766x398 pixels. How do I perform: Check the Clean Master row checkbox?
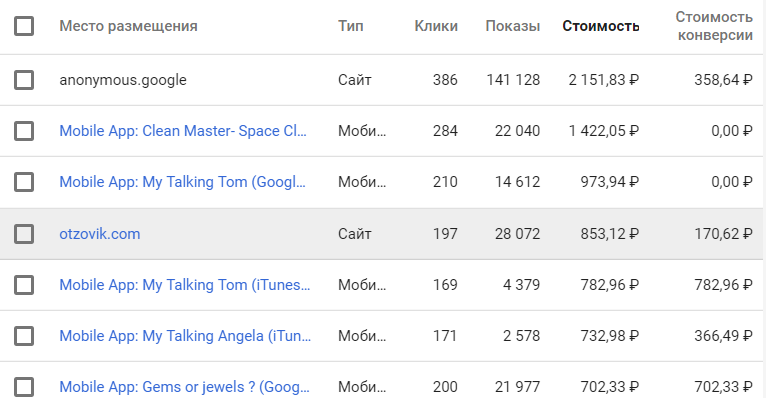click(x=24, y=131)
